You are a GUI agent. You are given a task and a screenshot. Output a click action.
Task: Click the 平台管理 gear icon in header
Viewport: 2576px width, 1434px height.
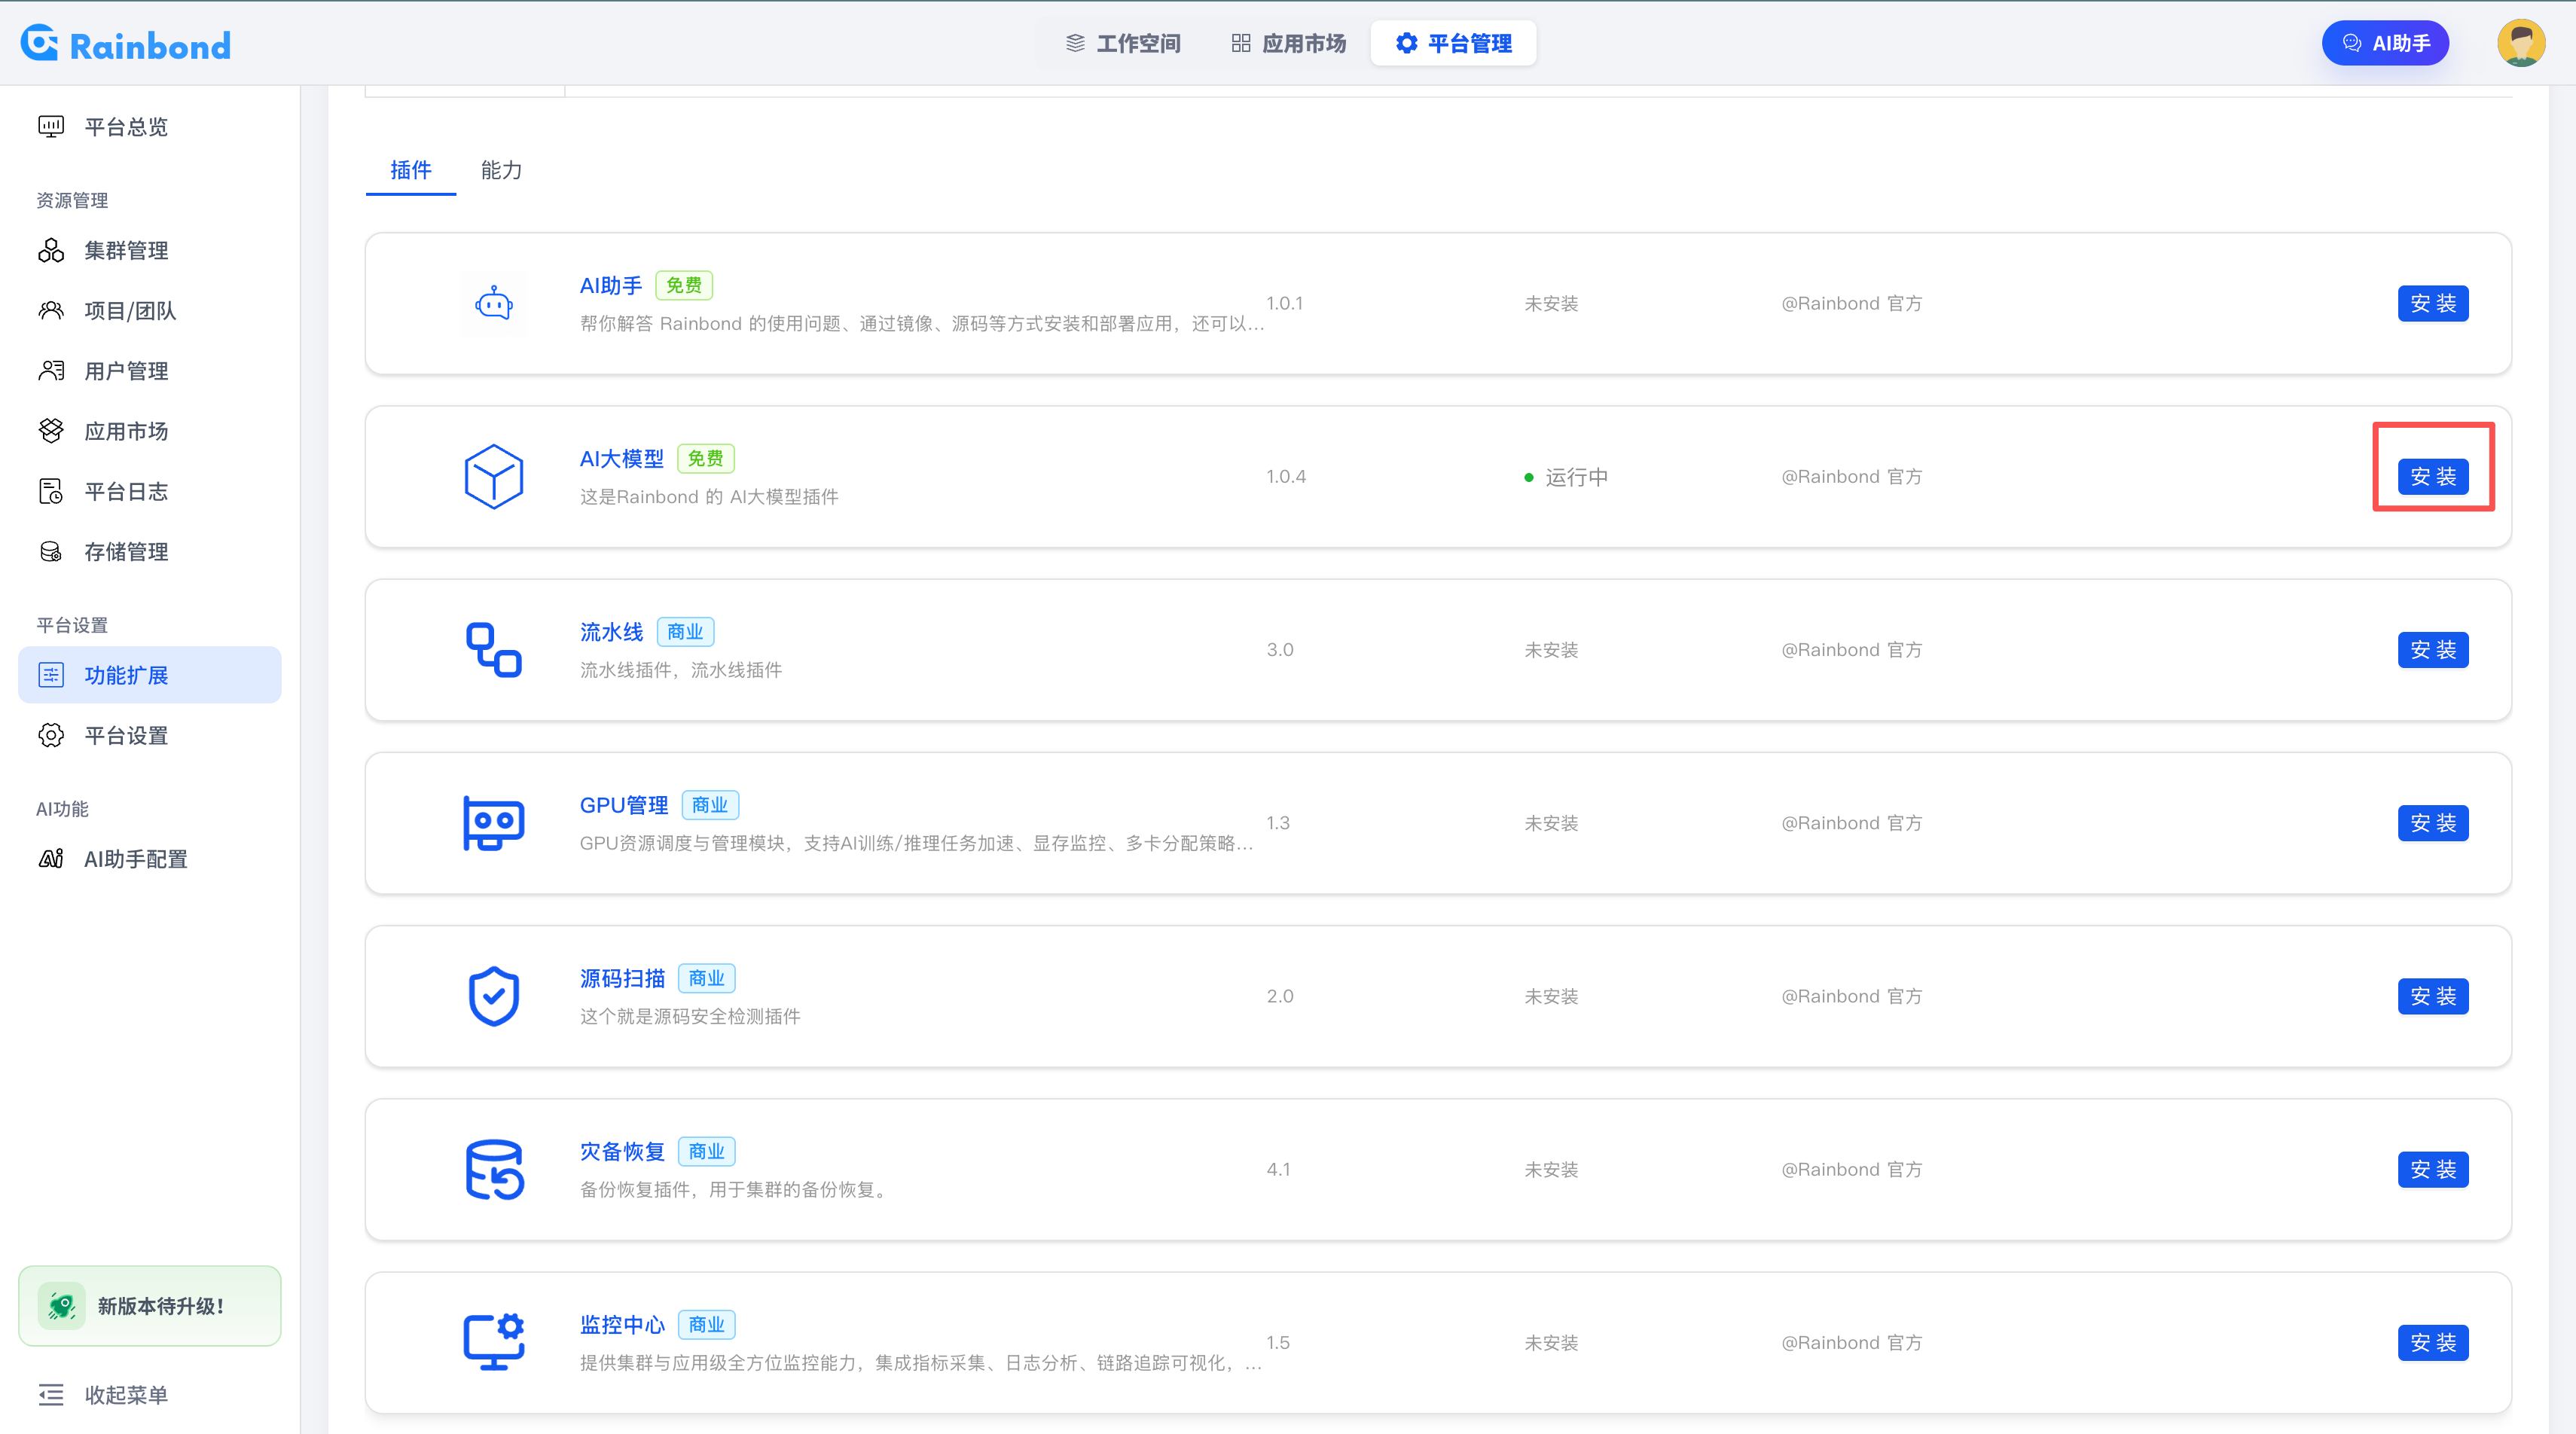[1406, 43]
